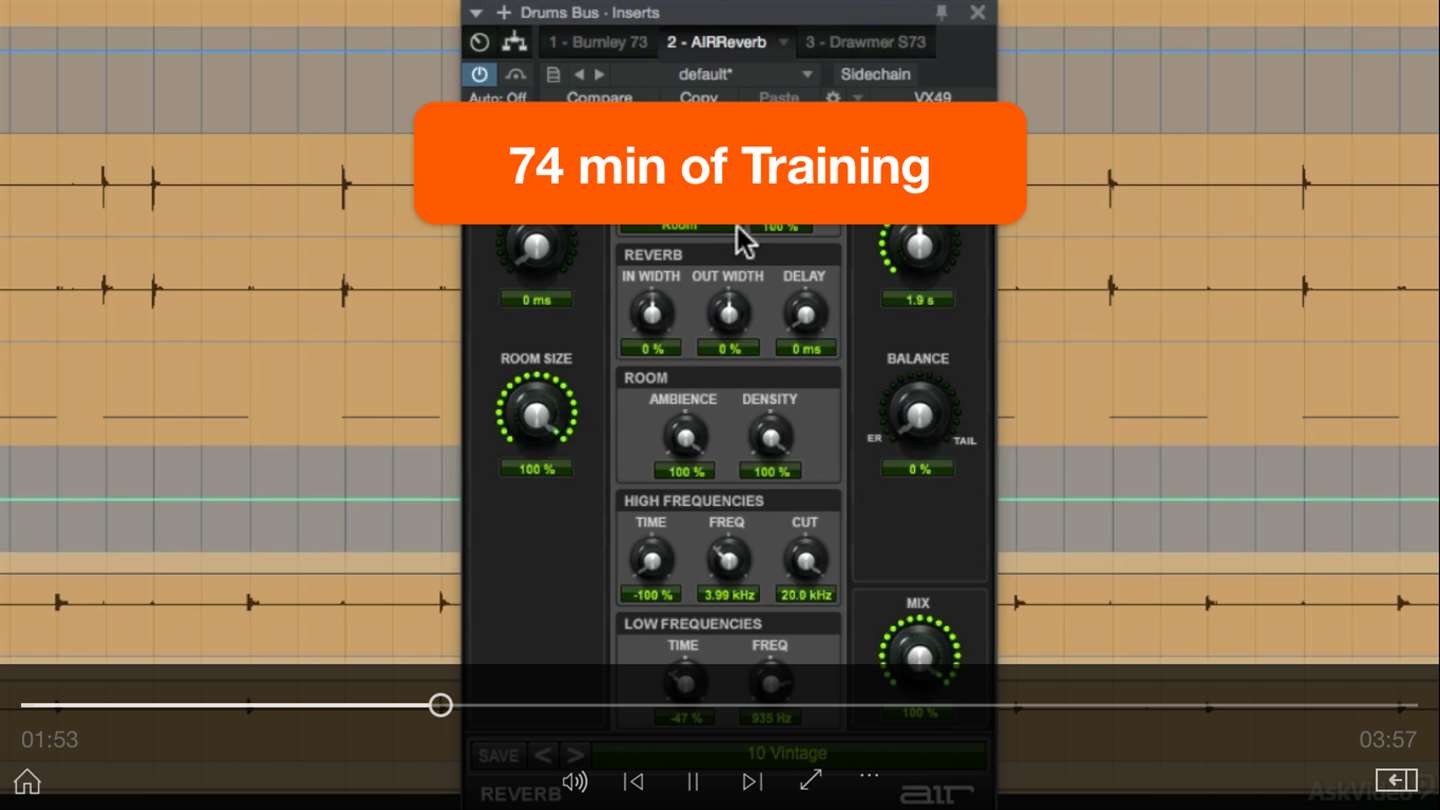Click the Copy button
1440x810 pixels.
pyautogui.click(x=698, y=97)
